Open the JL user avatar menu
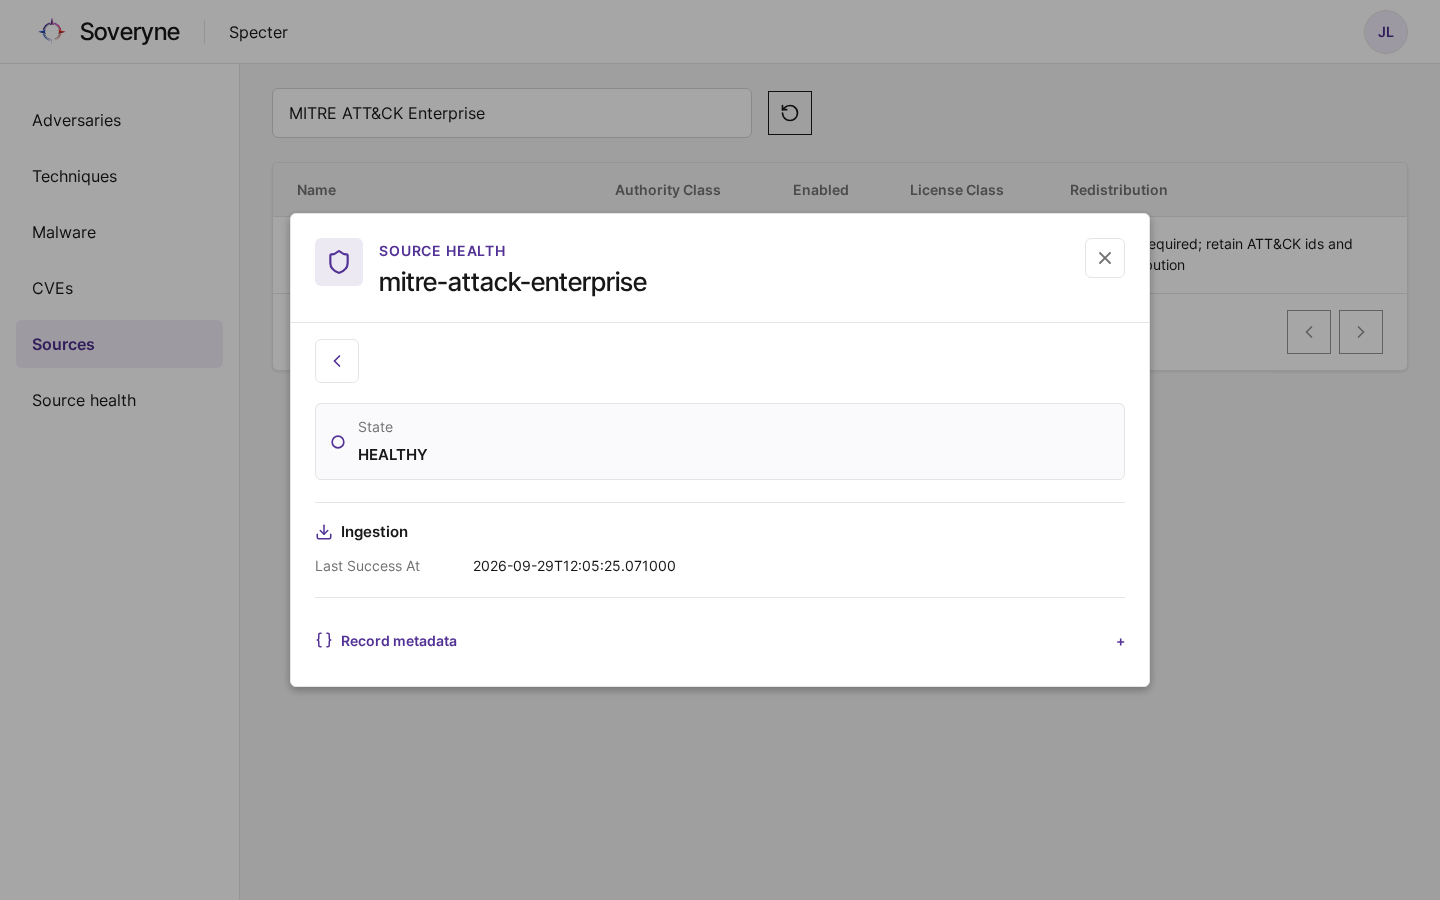 (x=1385, y=32)
